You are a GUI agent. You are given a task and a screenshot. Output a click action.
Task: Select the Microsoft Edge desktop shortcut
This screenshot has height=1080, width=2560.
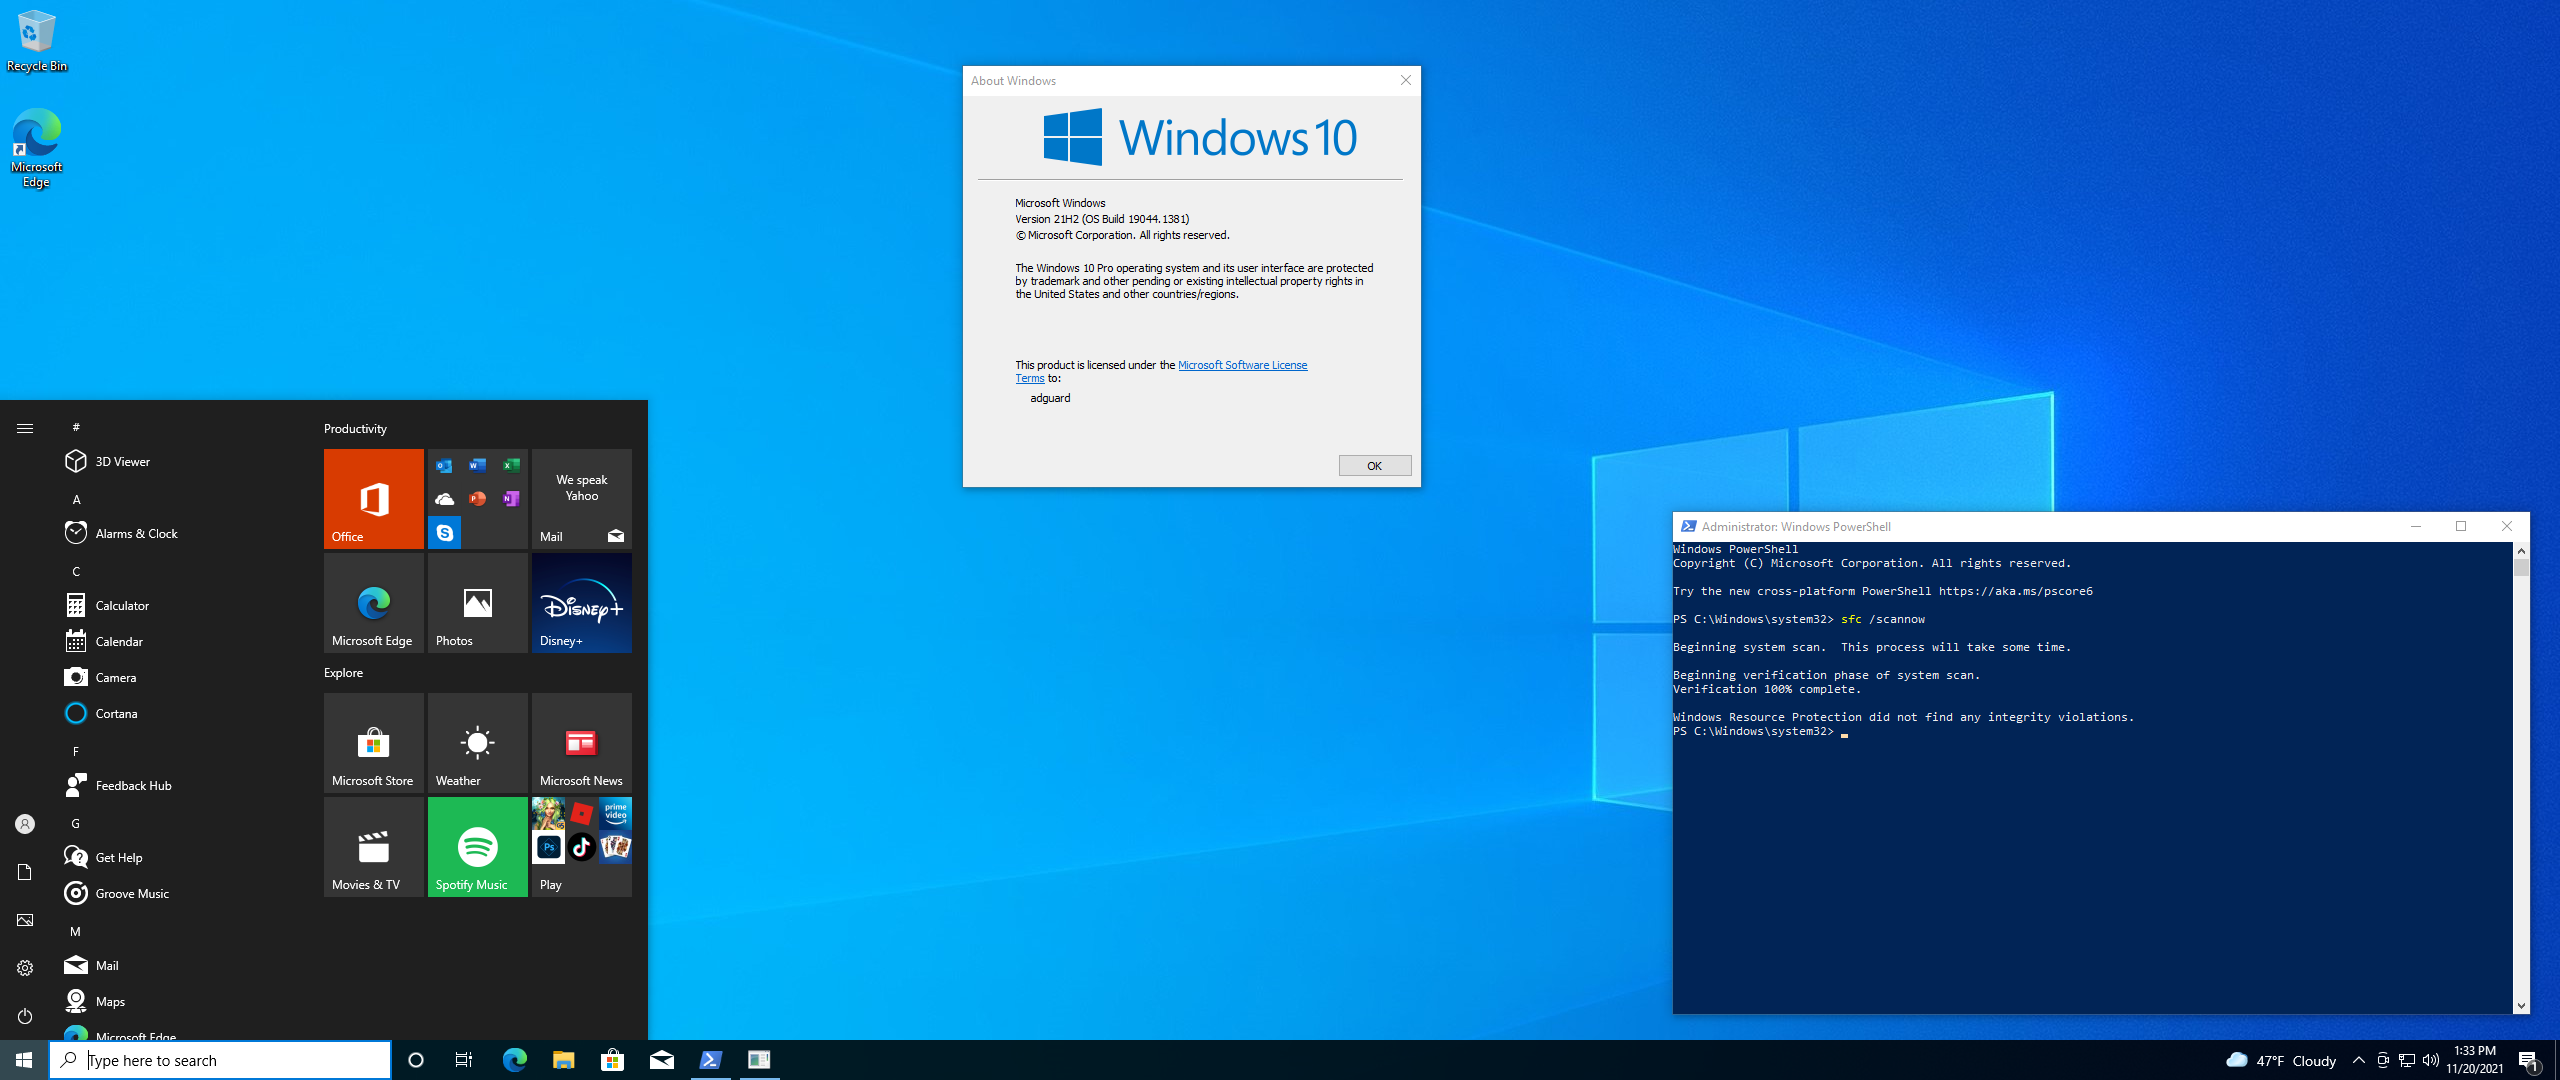(x=37, y=148)
